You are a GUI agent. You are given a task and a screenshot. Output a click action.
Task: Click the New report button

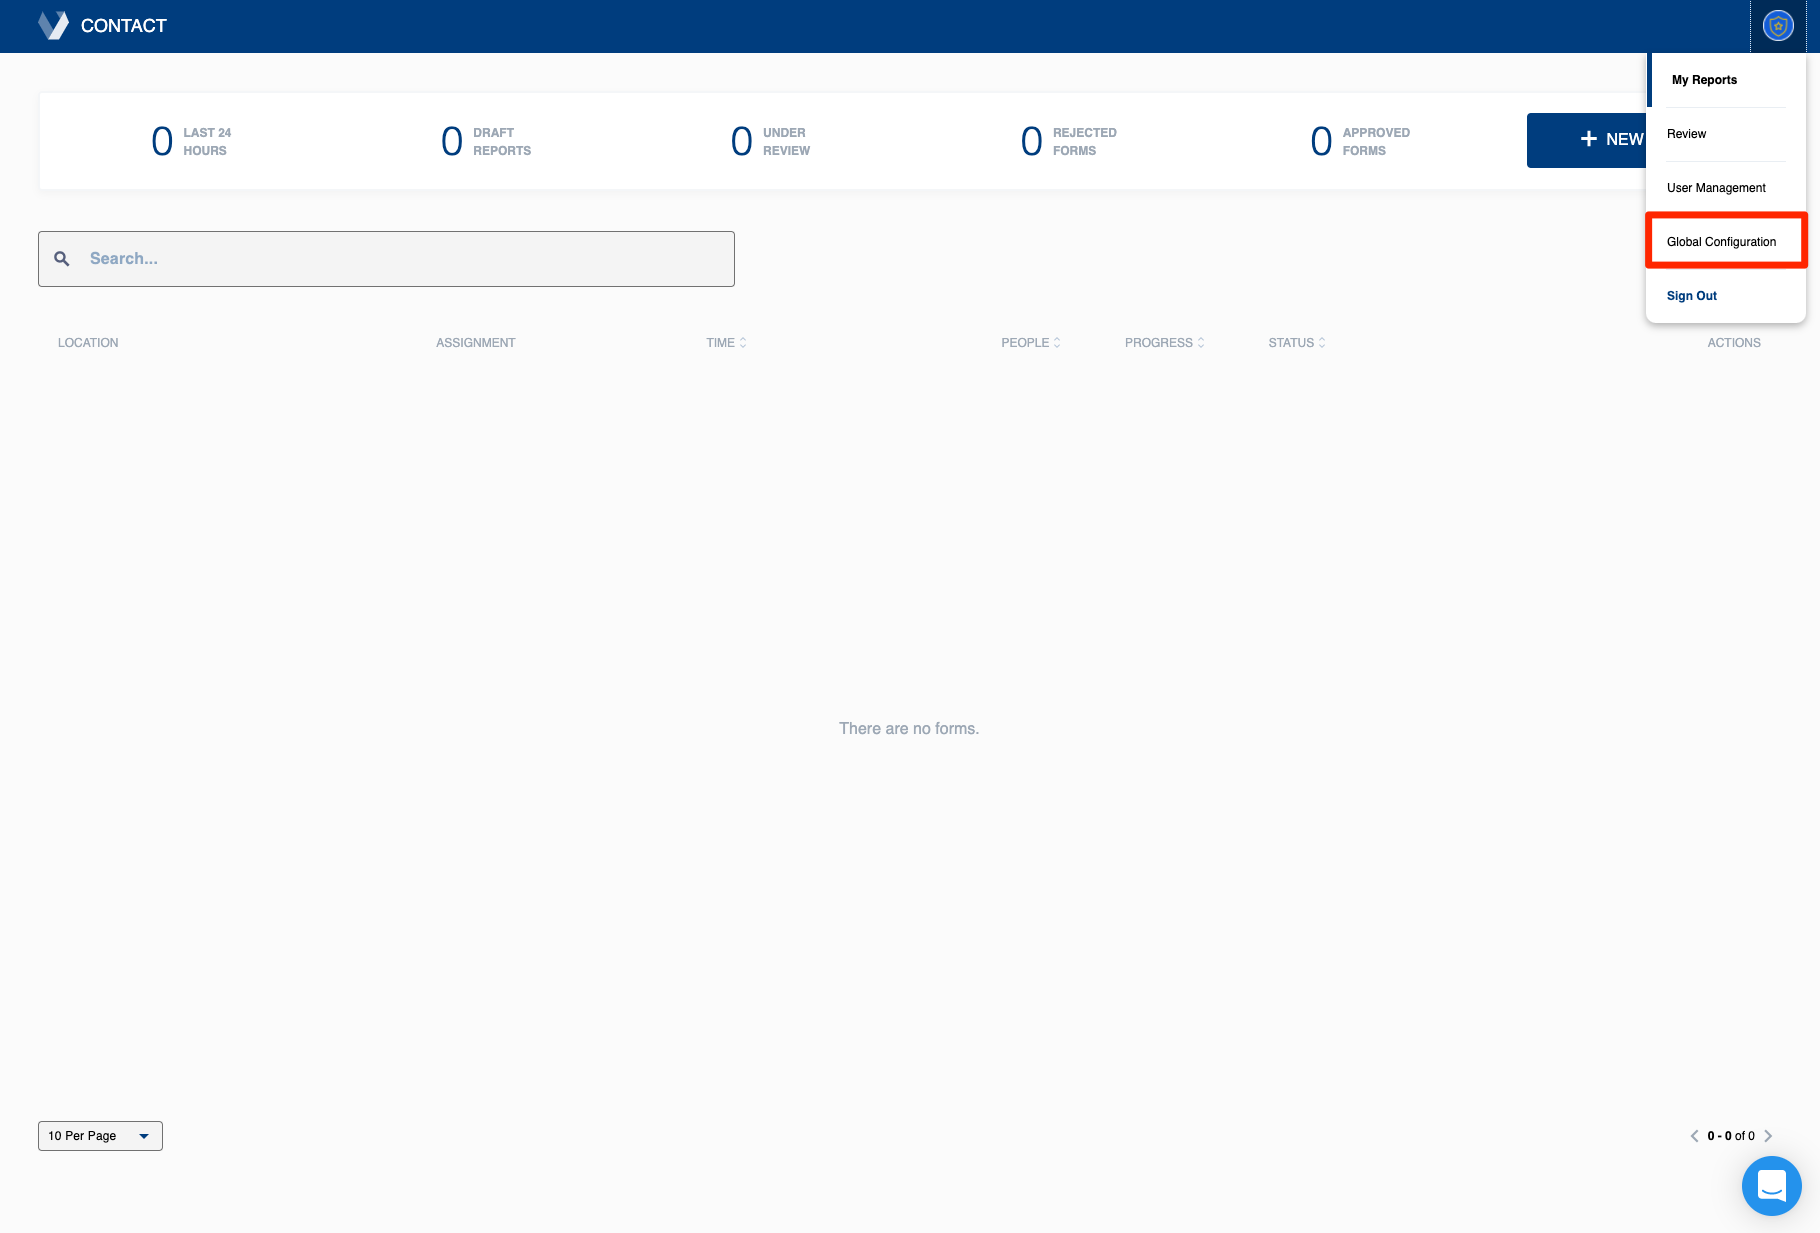(x=1588, y=140)
